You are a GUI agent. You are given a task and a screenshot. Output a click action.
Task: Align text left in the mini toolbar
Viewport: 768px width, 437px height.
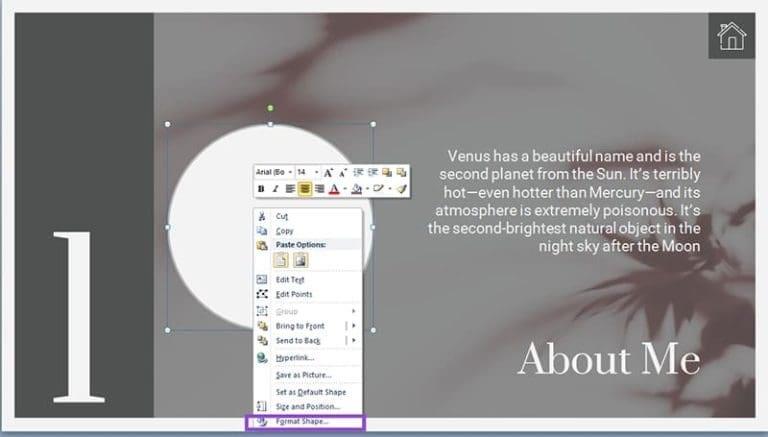coord(290,189)
